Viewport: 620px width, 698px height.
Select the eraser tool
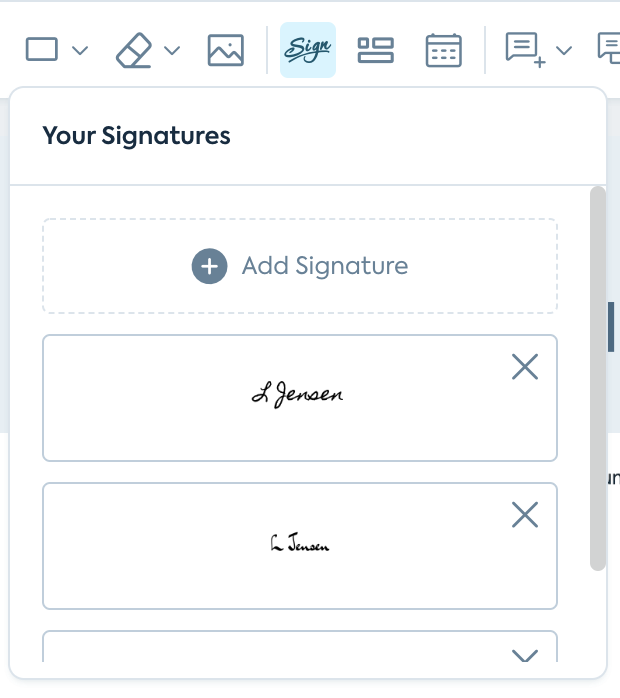[133, 50]
